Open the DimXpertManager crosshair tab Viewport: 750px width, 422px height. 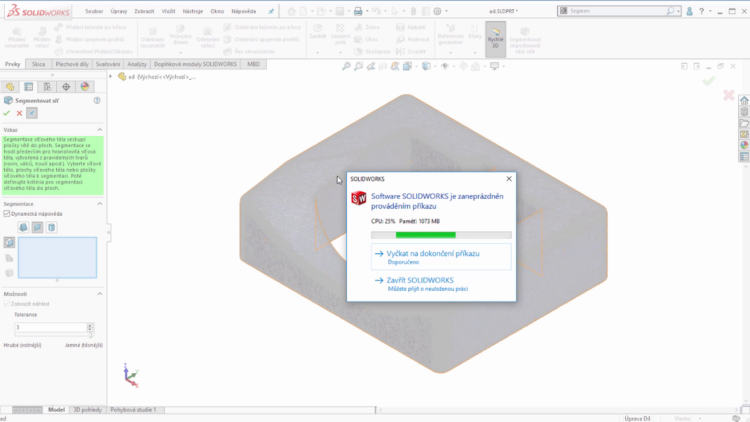(x=66, y=87)
